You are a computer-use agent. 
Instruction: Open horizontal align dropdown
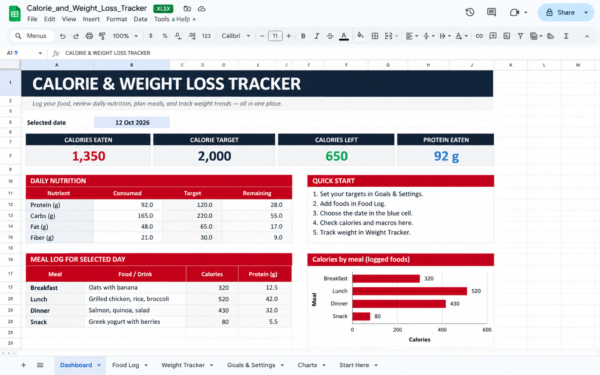[411, 36]
